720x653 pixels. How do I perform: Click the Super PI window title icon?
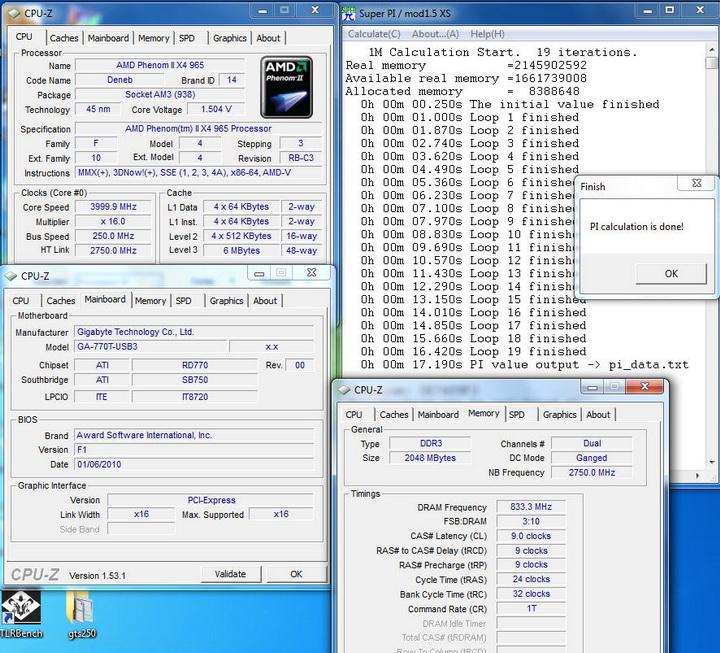click(349, 13)
